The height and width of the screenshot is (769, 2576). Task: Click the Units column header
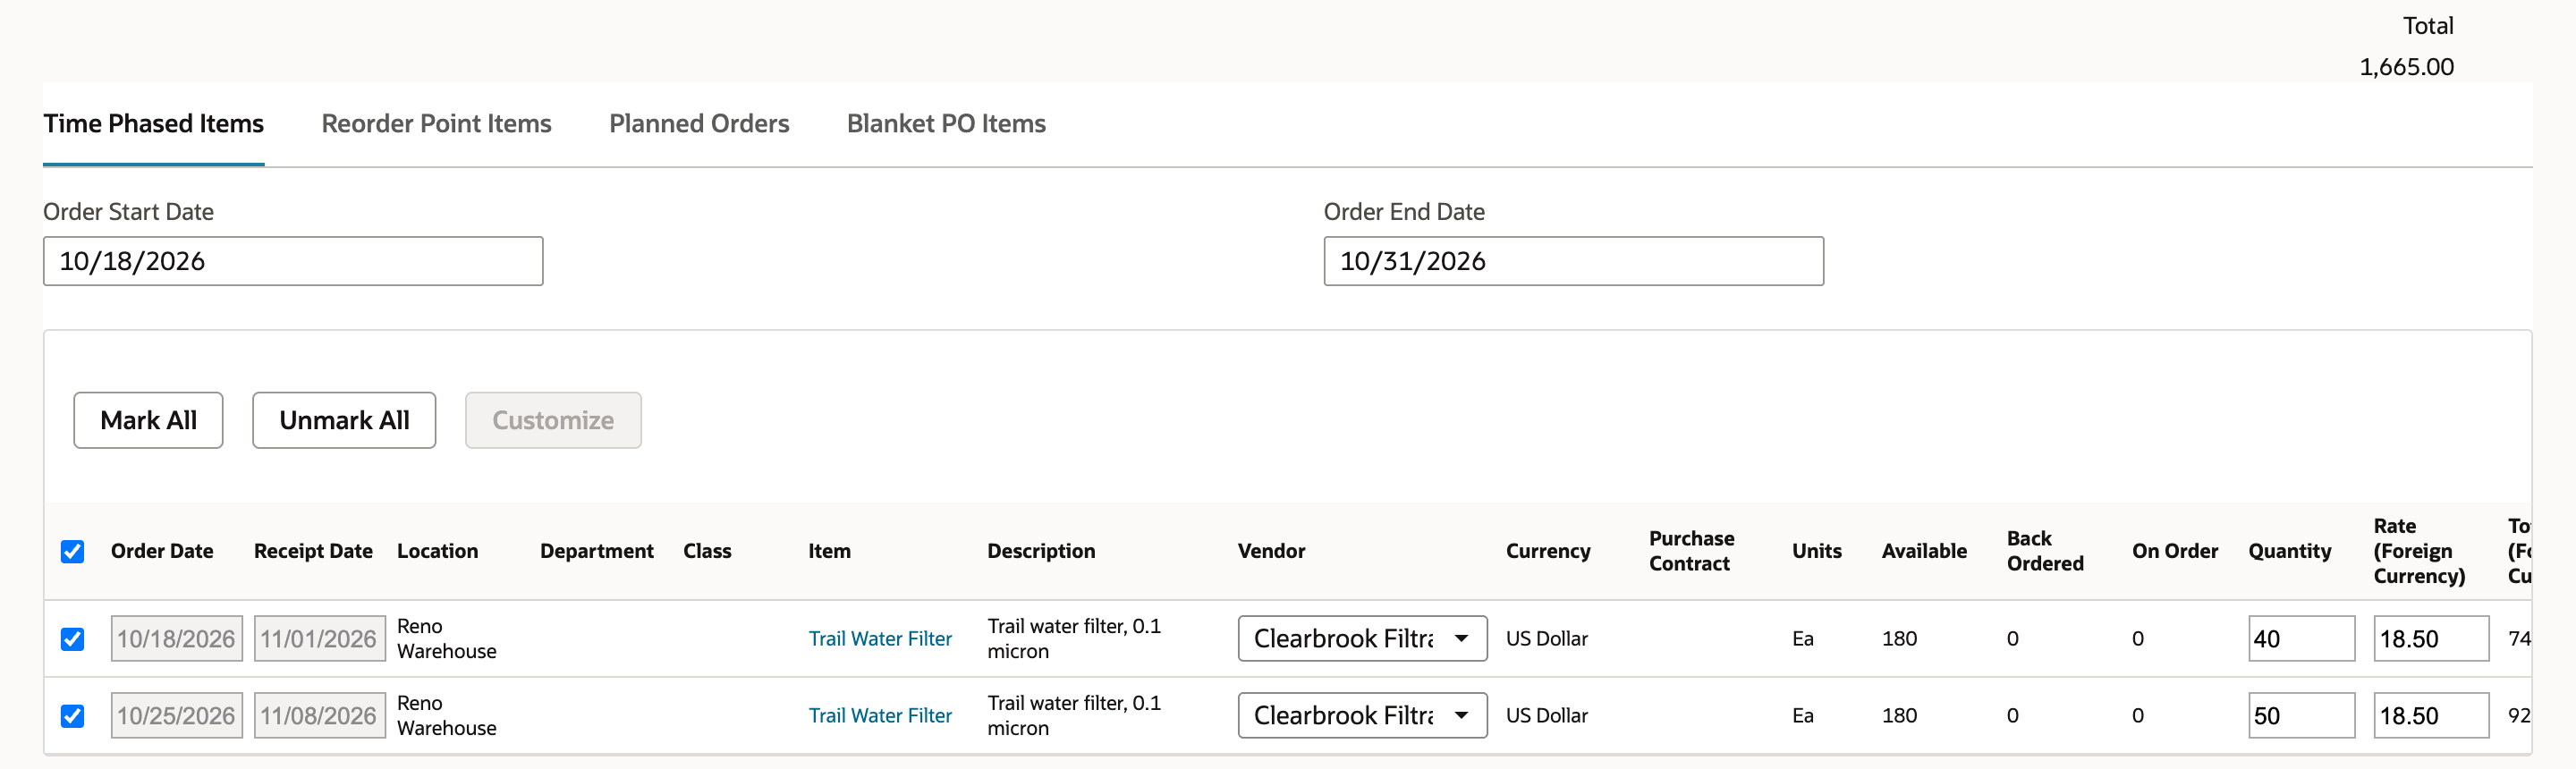[1817, 551]
